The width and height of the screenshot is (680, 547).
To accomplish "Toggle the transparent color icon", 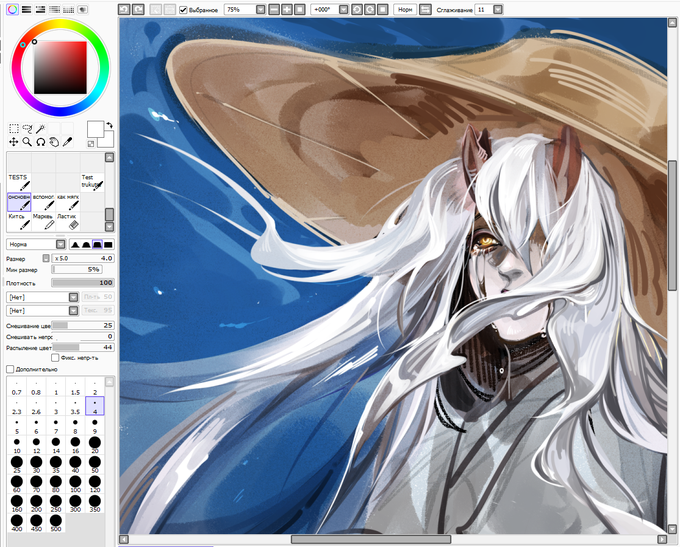I will [x=91, y=144].
